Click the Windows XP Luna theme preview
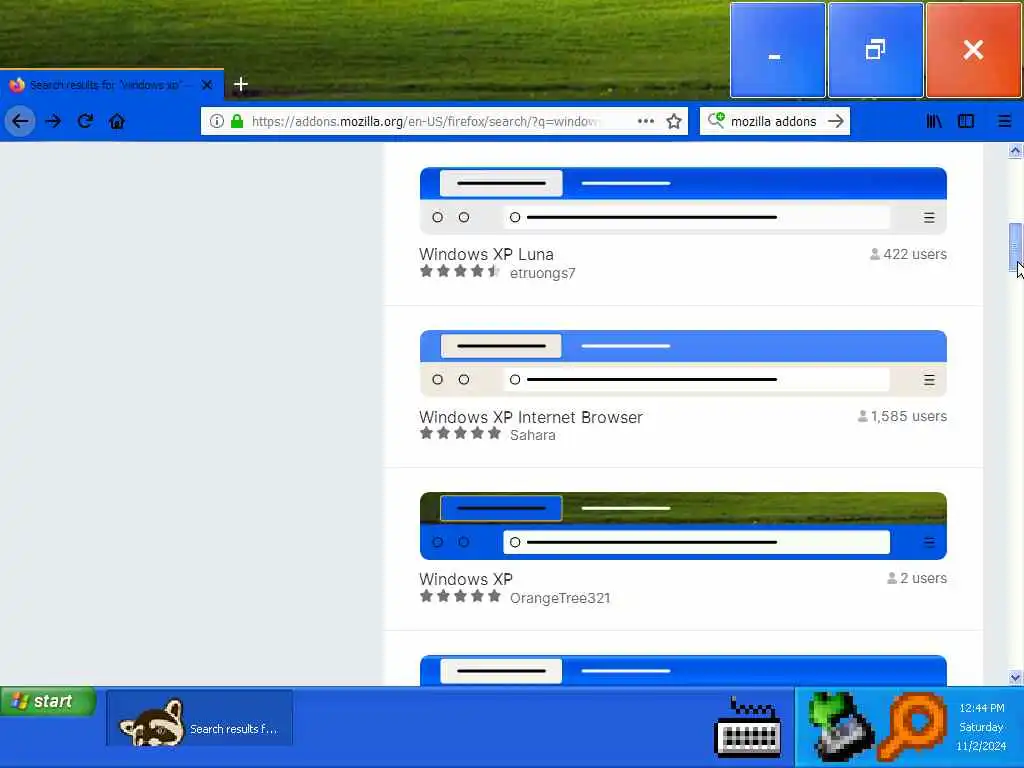The height and width of the screenshot is (768, 1024). pyautogui.click(x=683, y=200)
